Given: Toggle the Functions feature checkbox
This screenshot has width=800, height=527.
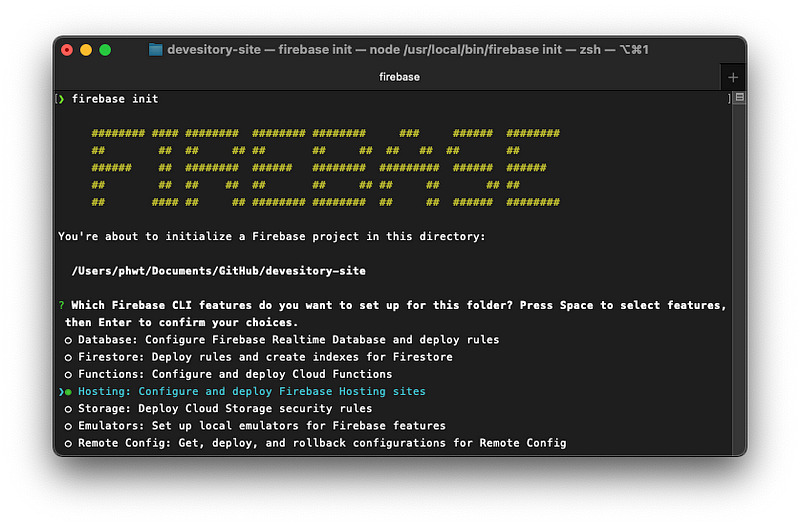Looking at the screenshot, I should click(68, 375).
